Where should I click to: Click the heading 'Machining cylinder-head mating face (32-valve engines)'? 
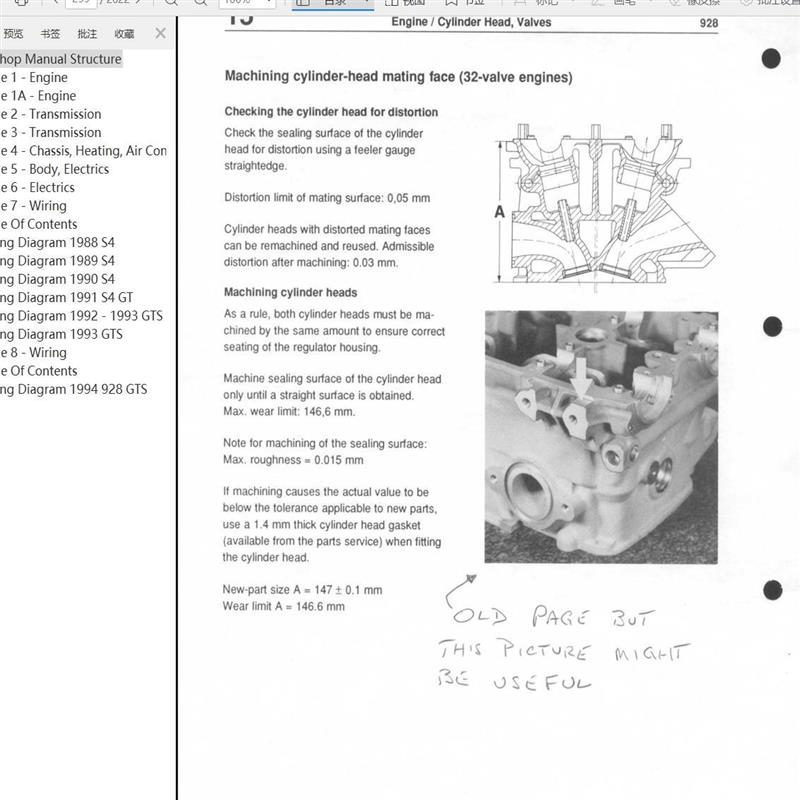398,77
